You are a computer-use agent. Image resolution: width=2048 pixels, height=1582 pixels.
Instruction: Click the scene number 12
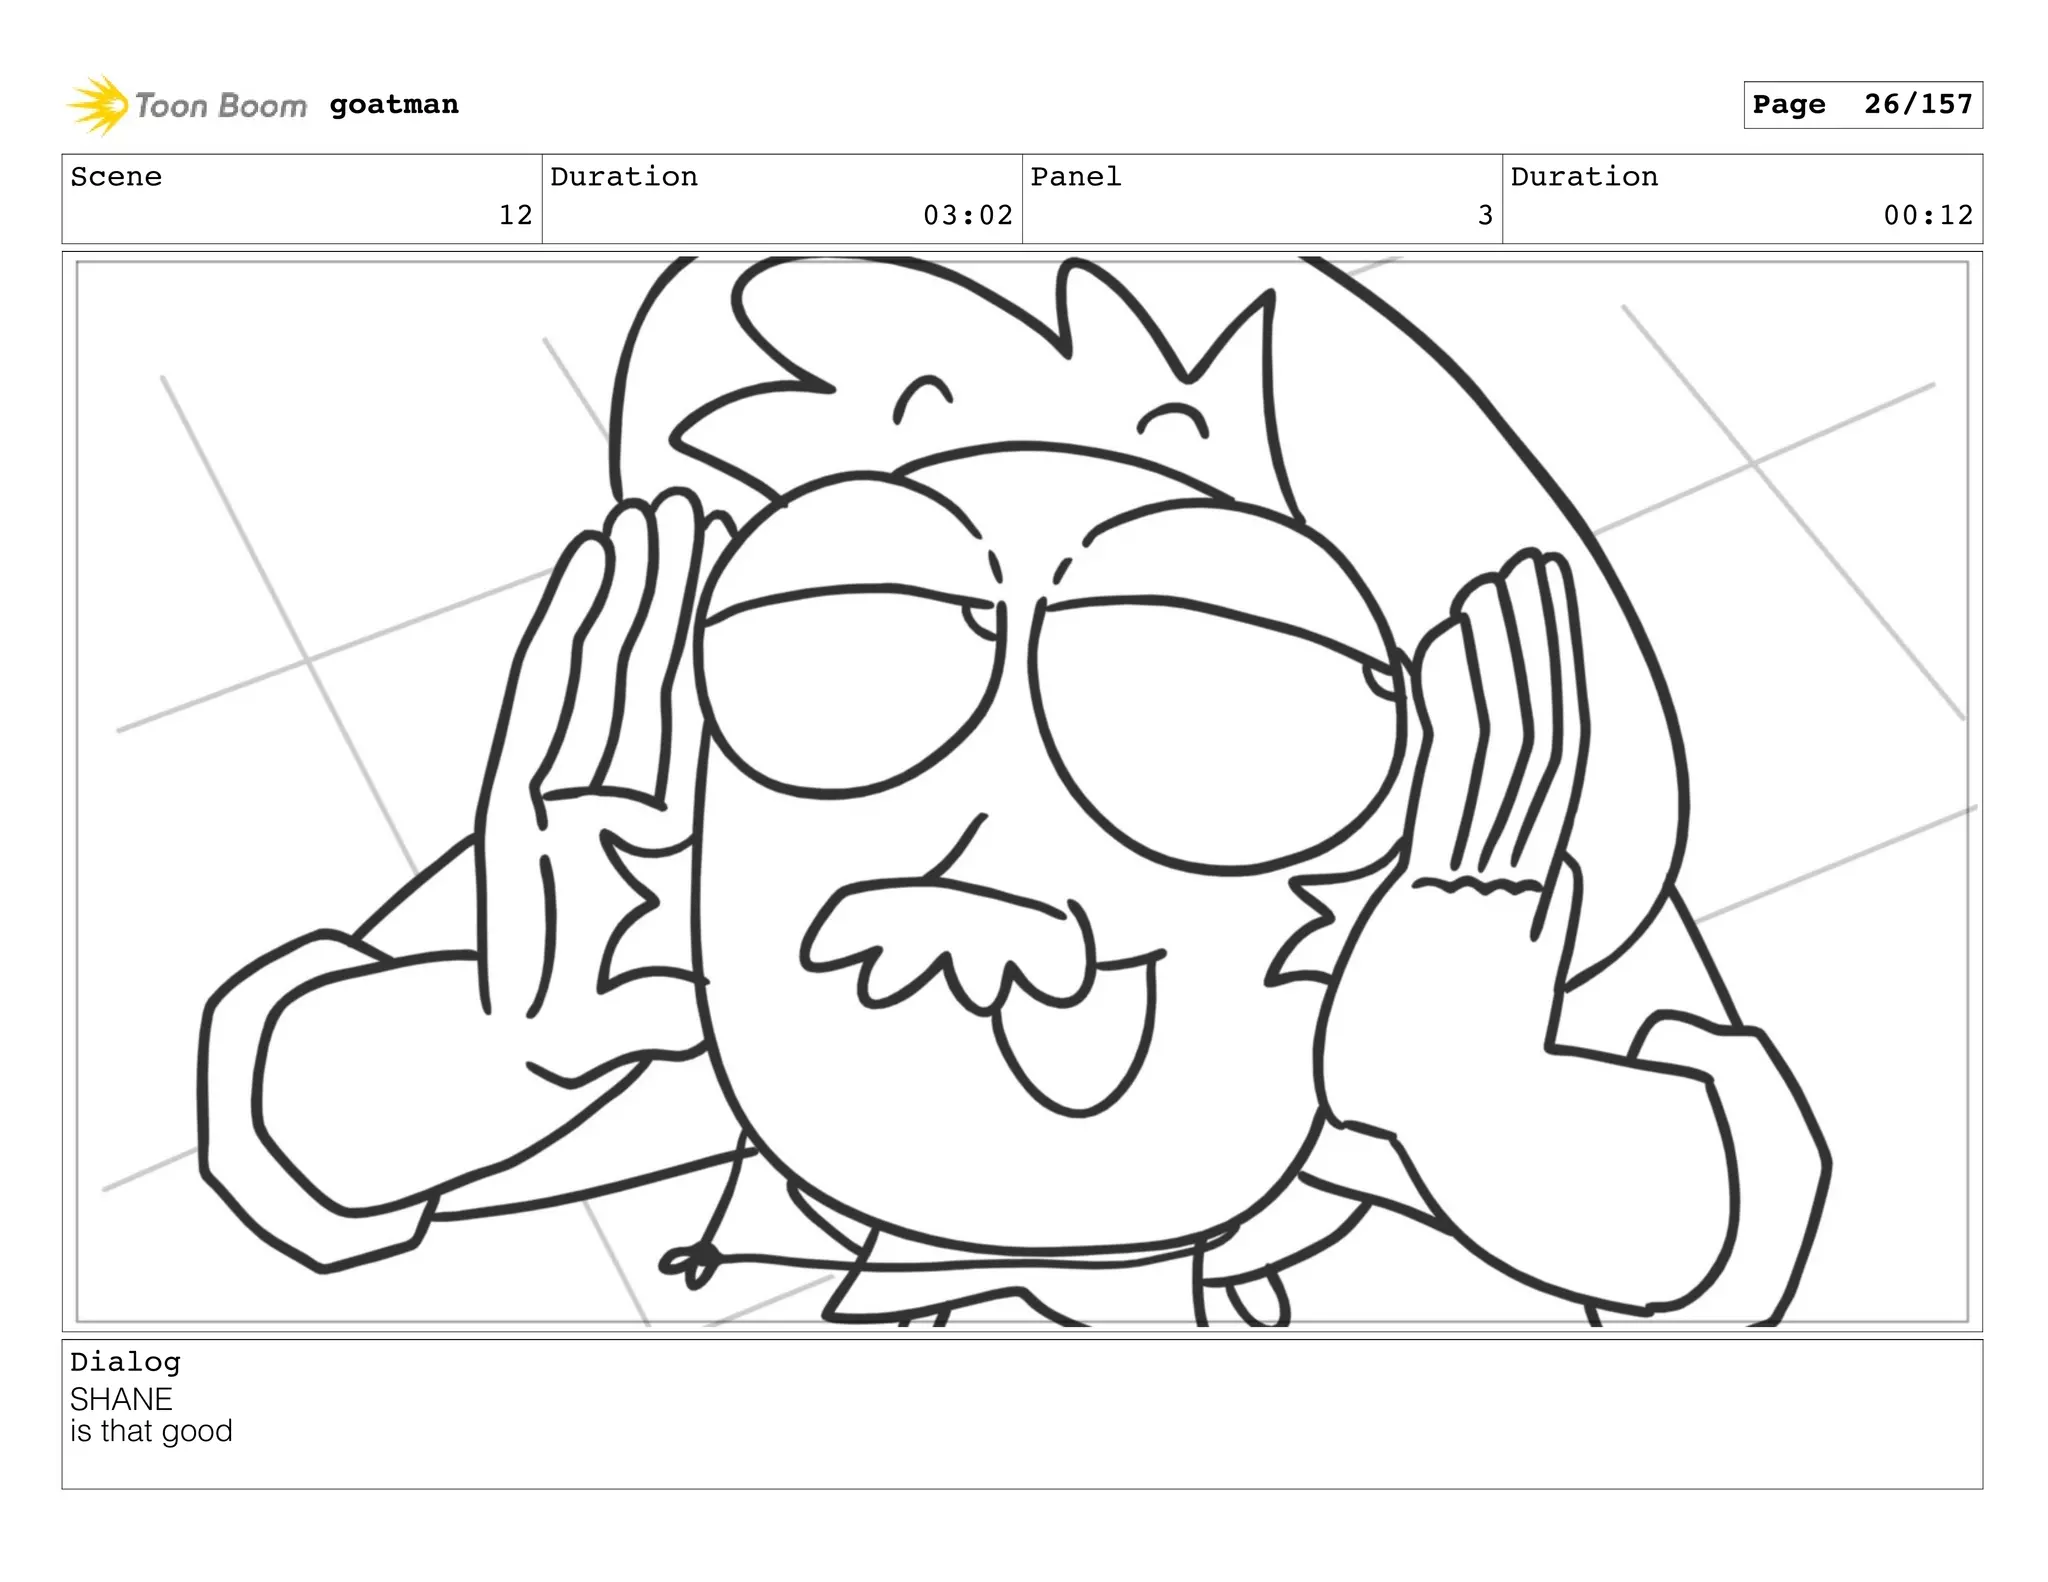pos(515,215)
